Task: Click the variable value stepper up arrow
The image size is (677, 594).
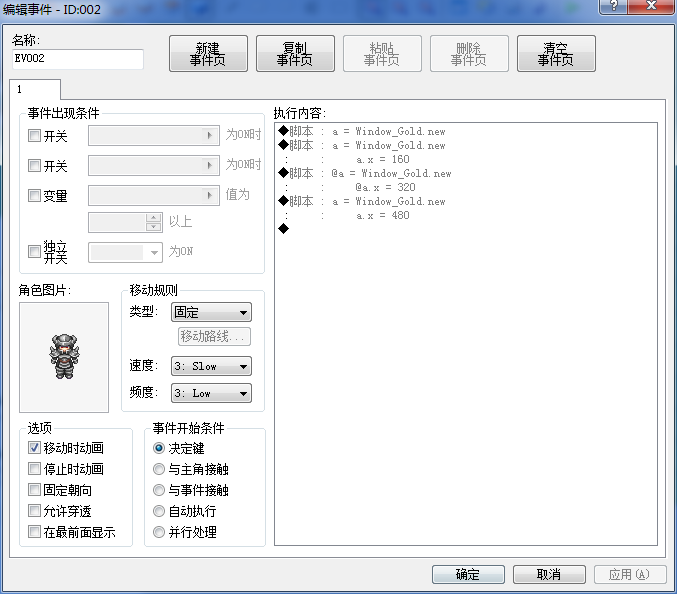Action: coord(154,218)
